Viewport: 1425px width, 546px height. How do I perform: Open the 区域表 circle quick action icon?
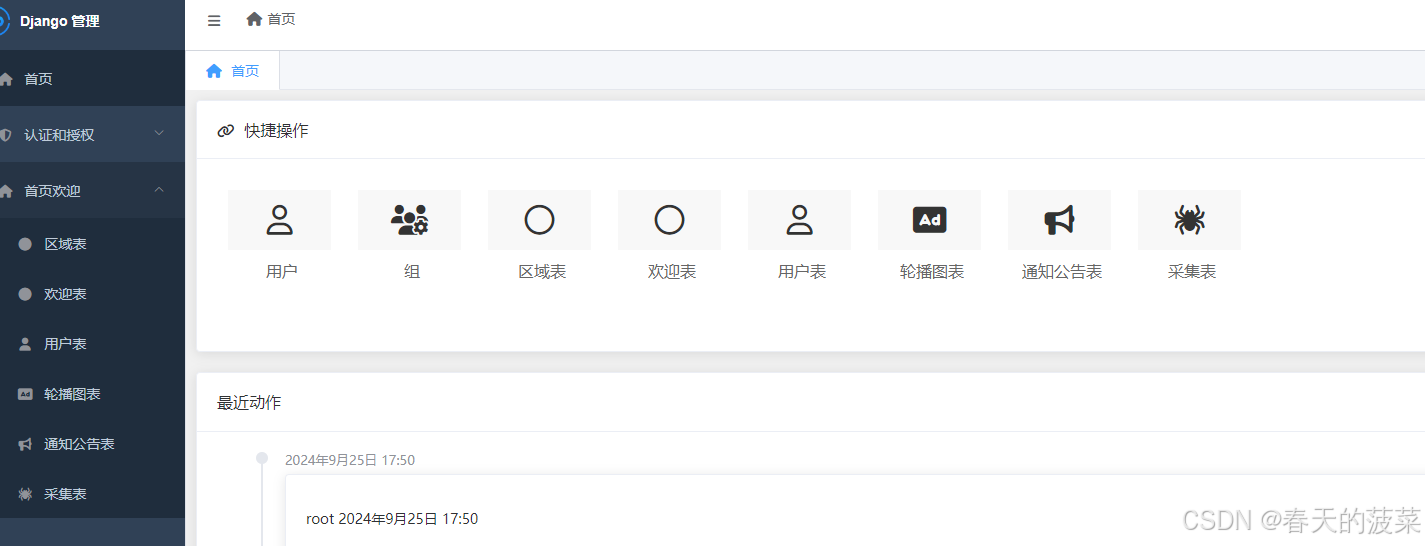pyautogui.click(x=540, y=220)
